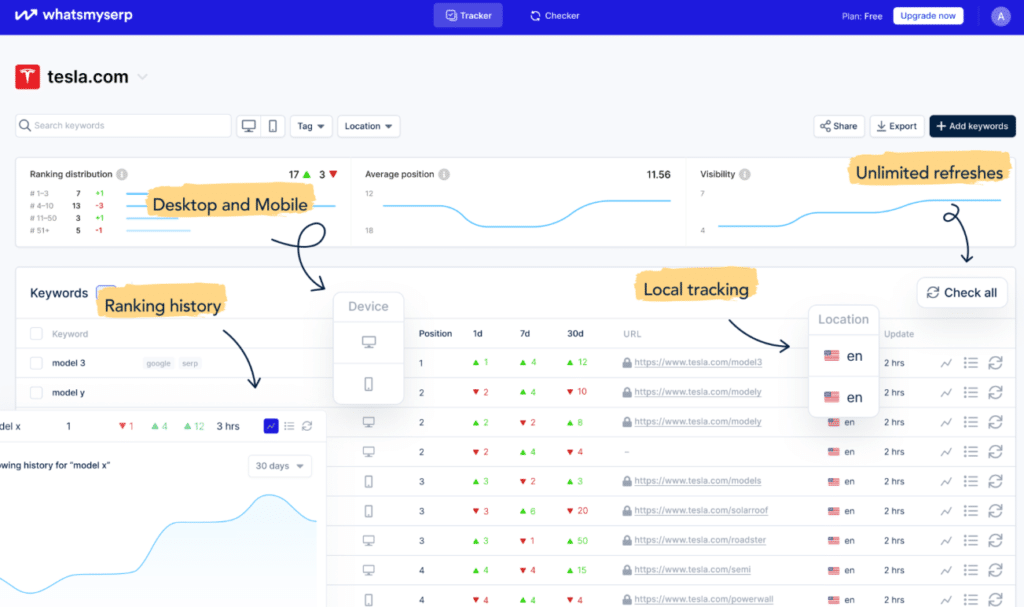Sort by the 7d column header

[x=524, y=333]
